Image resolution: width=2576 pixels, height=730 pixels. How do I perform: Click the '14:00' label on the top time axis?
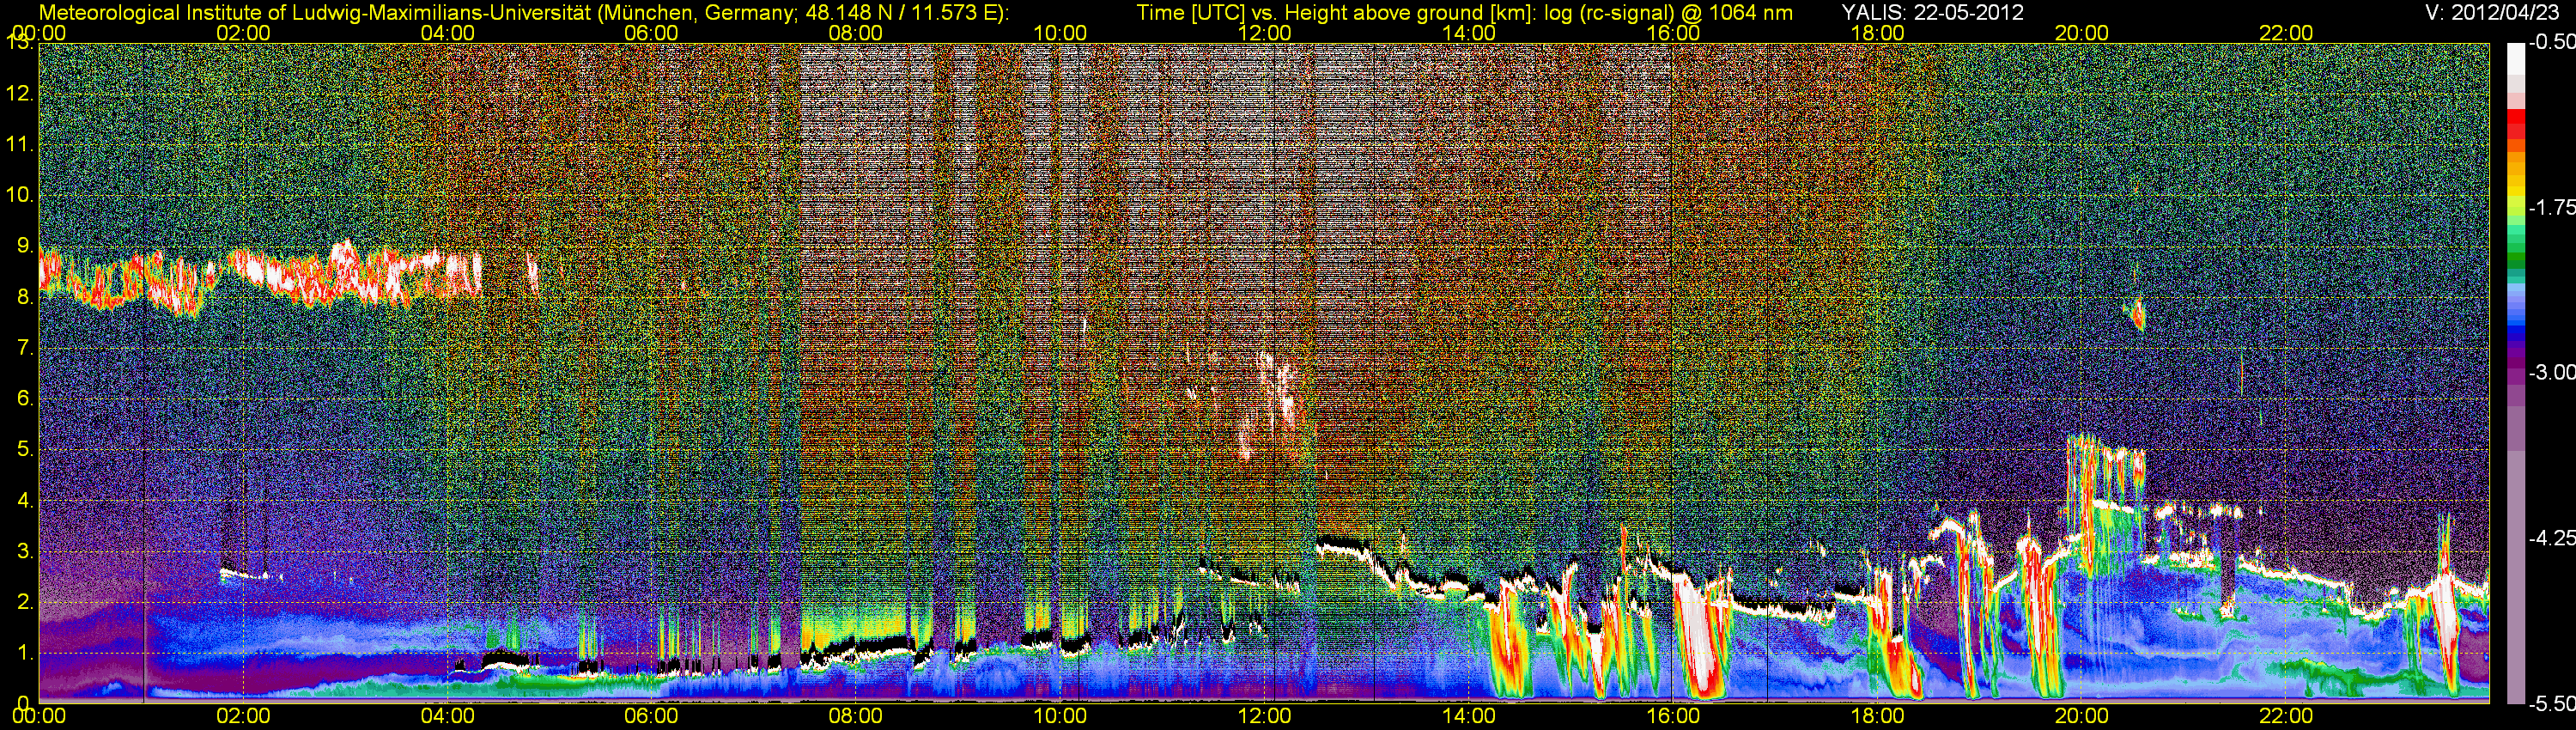pos(1469,33)
